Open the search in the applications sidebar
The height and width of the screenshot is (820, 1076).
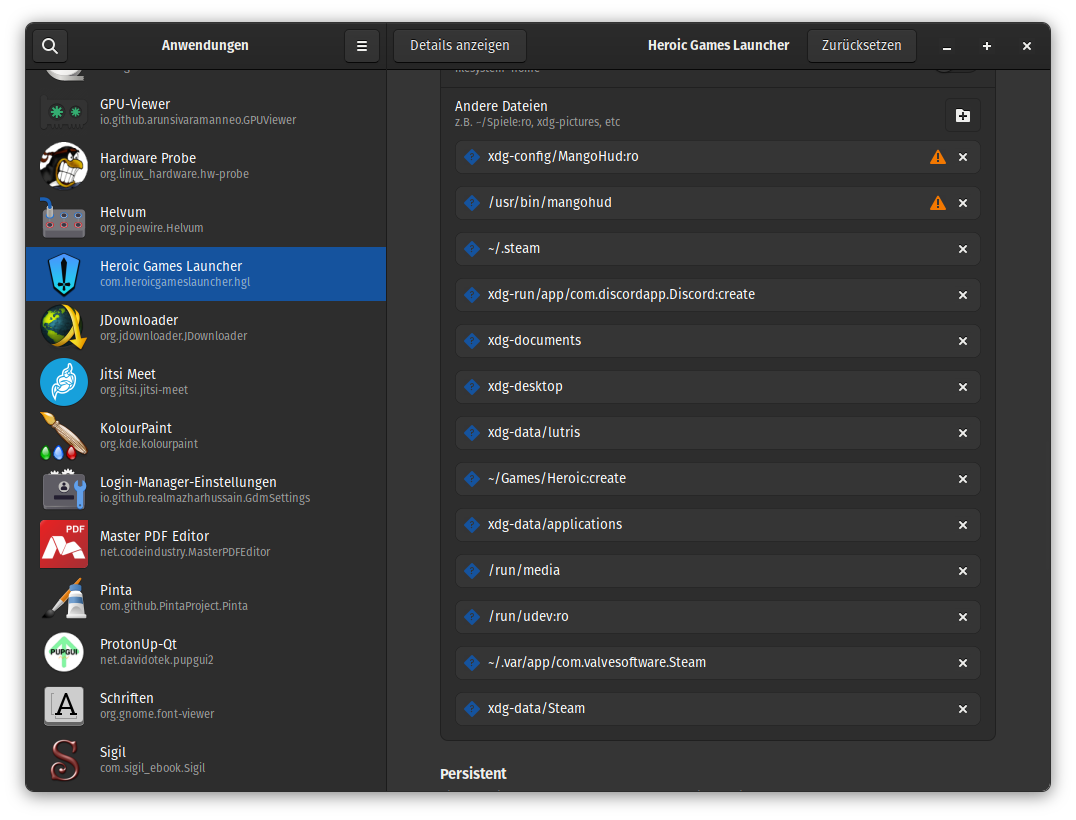50,46
